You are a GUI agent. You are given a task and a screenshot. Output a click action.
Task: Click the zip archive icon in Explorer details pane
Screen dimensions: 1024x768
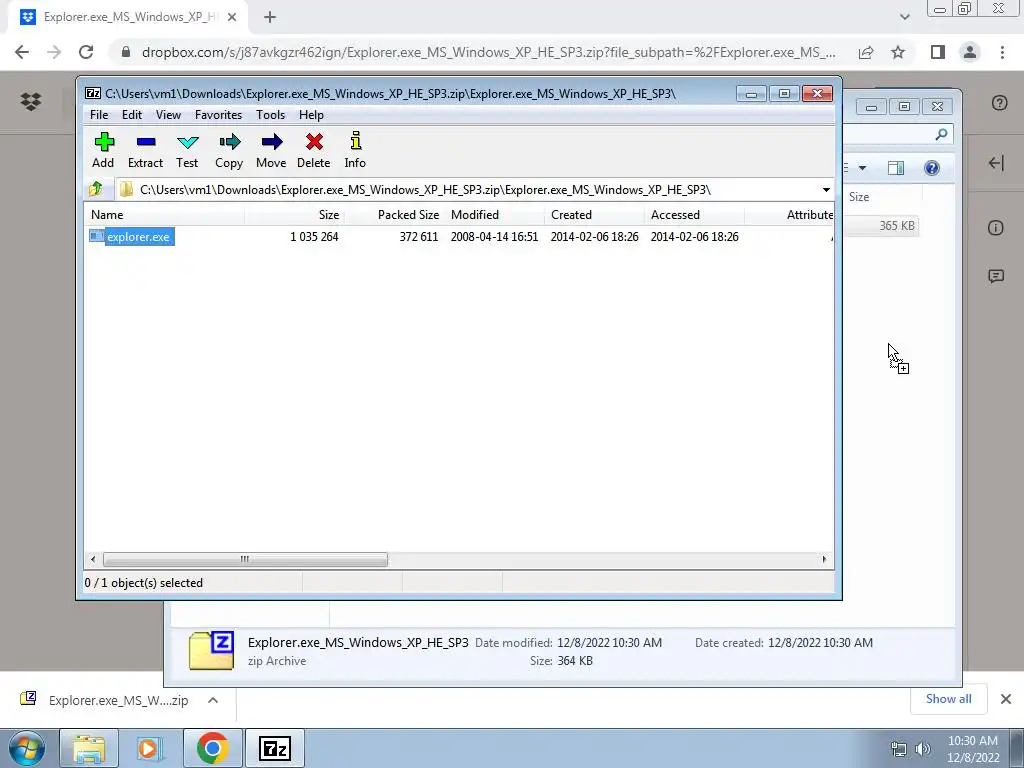tap(211, 651)
